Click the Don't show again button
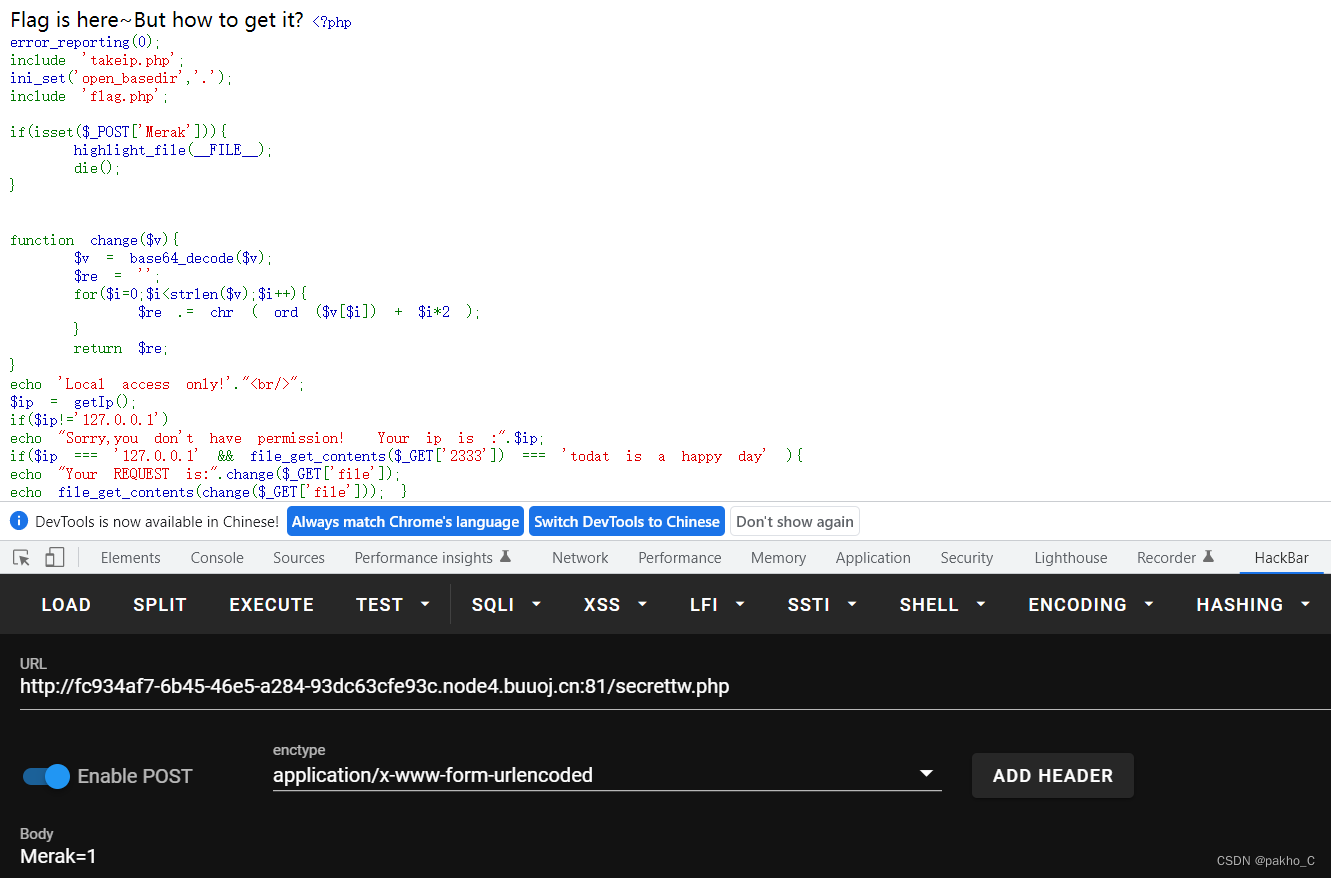The height and width of the screenshot is (878, 1331). (x=795, y=521)
